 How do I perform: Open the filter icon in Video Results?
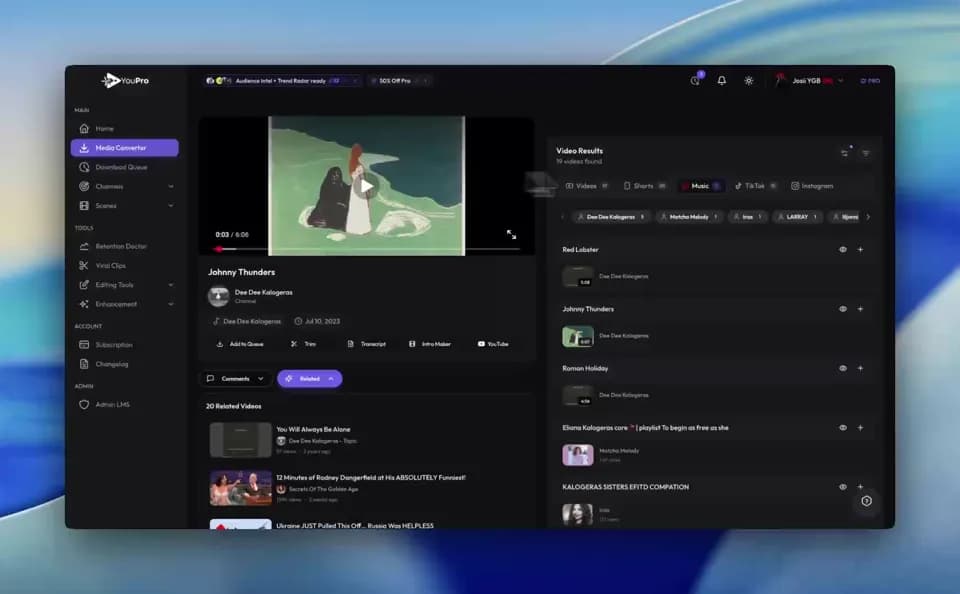point(866,153)
